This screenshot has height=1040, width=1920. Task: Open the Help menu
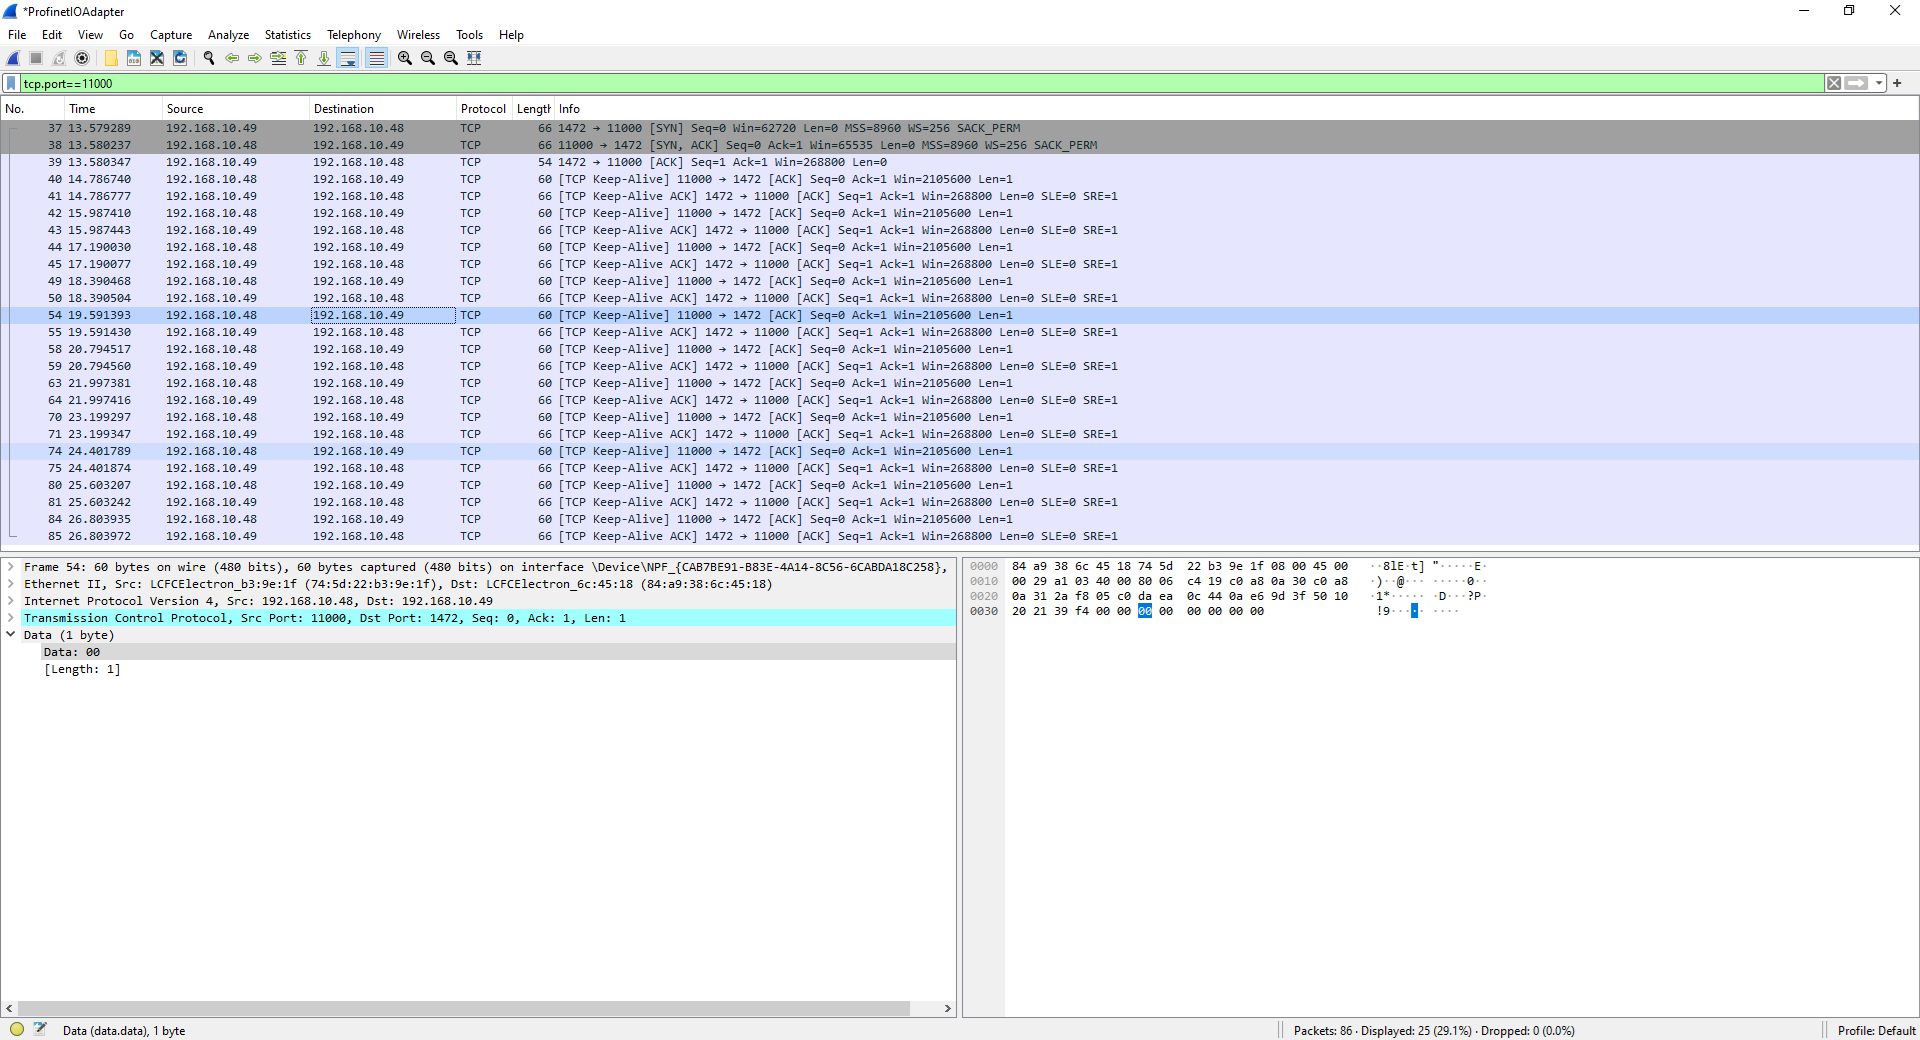tap(511, 35)
